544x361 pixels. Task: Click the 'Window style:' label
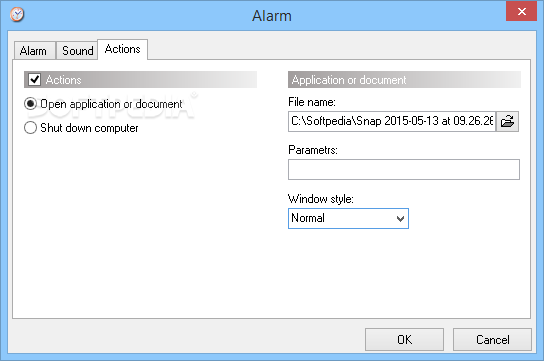coord(321,199)
